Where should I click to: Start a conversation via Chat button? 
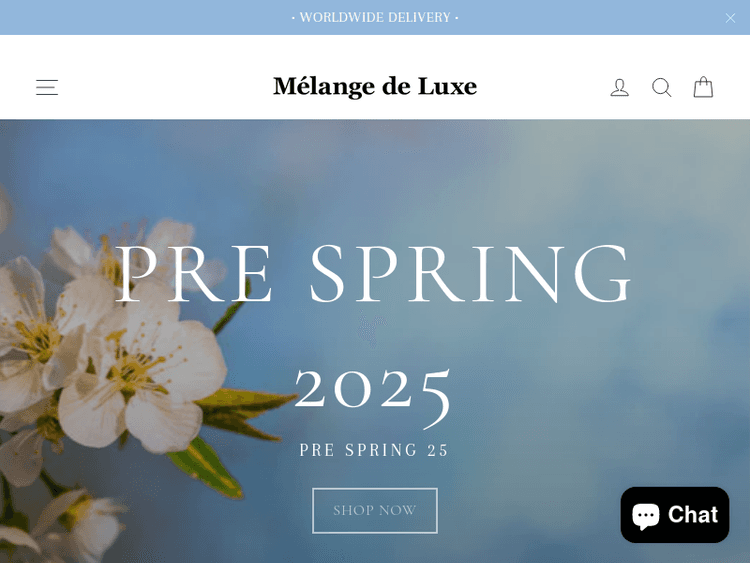tap(675, 515)
